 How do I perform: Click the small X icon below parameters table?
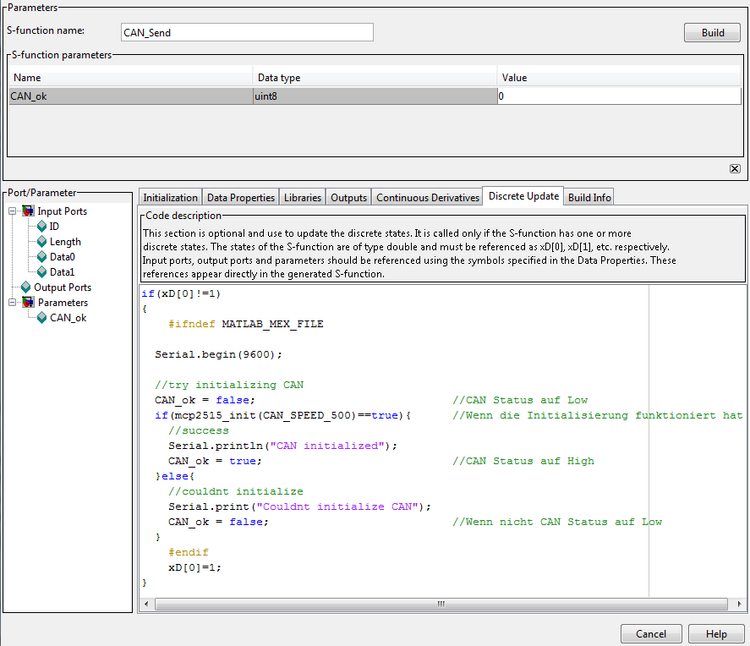coord(735,169)
